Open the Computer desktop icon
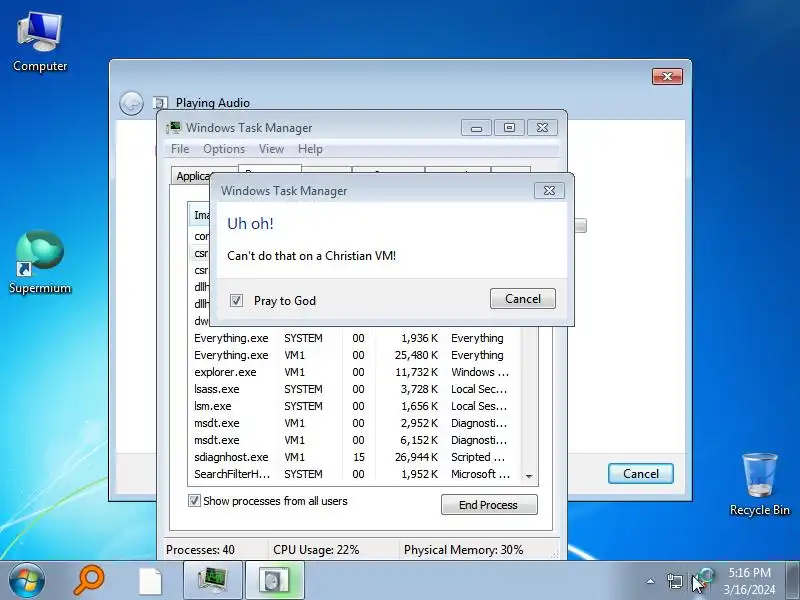800x600 pixels. pyautogui.click(x=40, y=42)
